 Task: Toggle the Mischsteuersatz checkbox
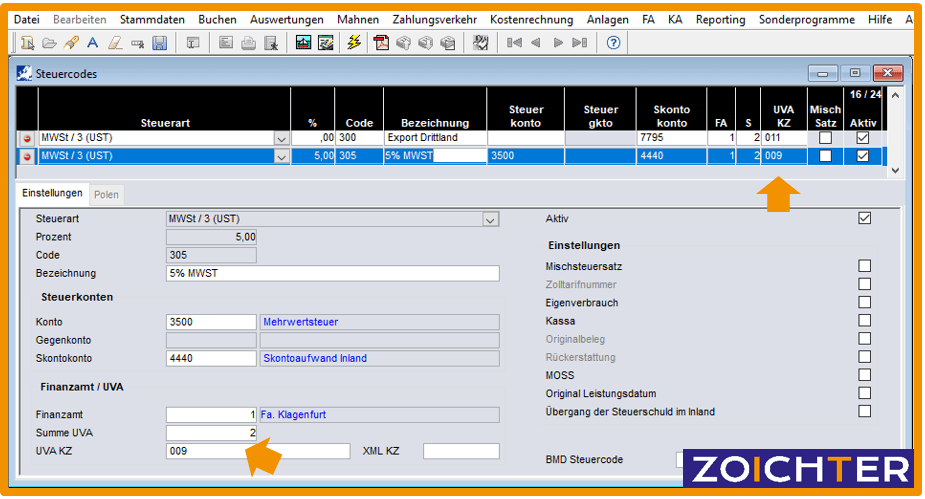coord(864,266)
